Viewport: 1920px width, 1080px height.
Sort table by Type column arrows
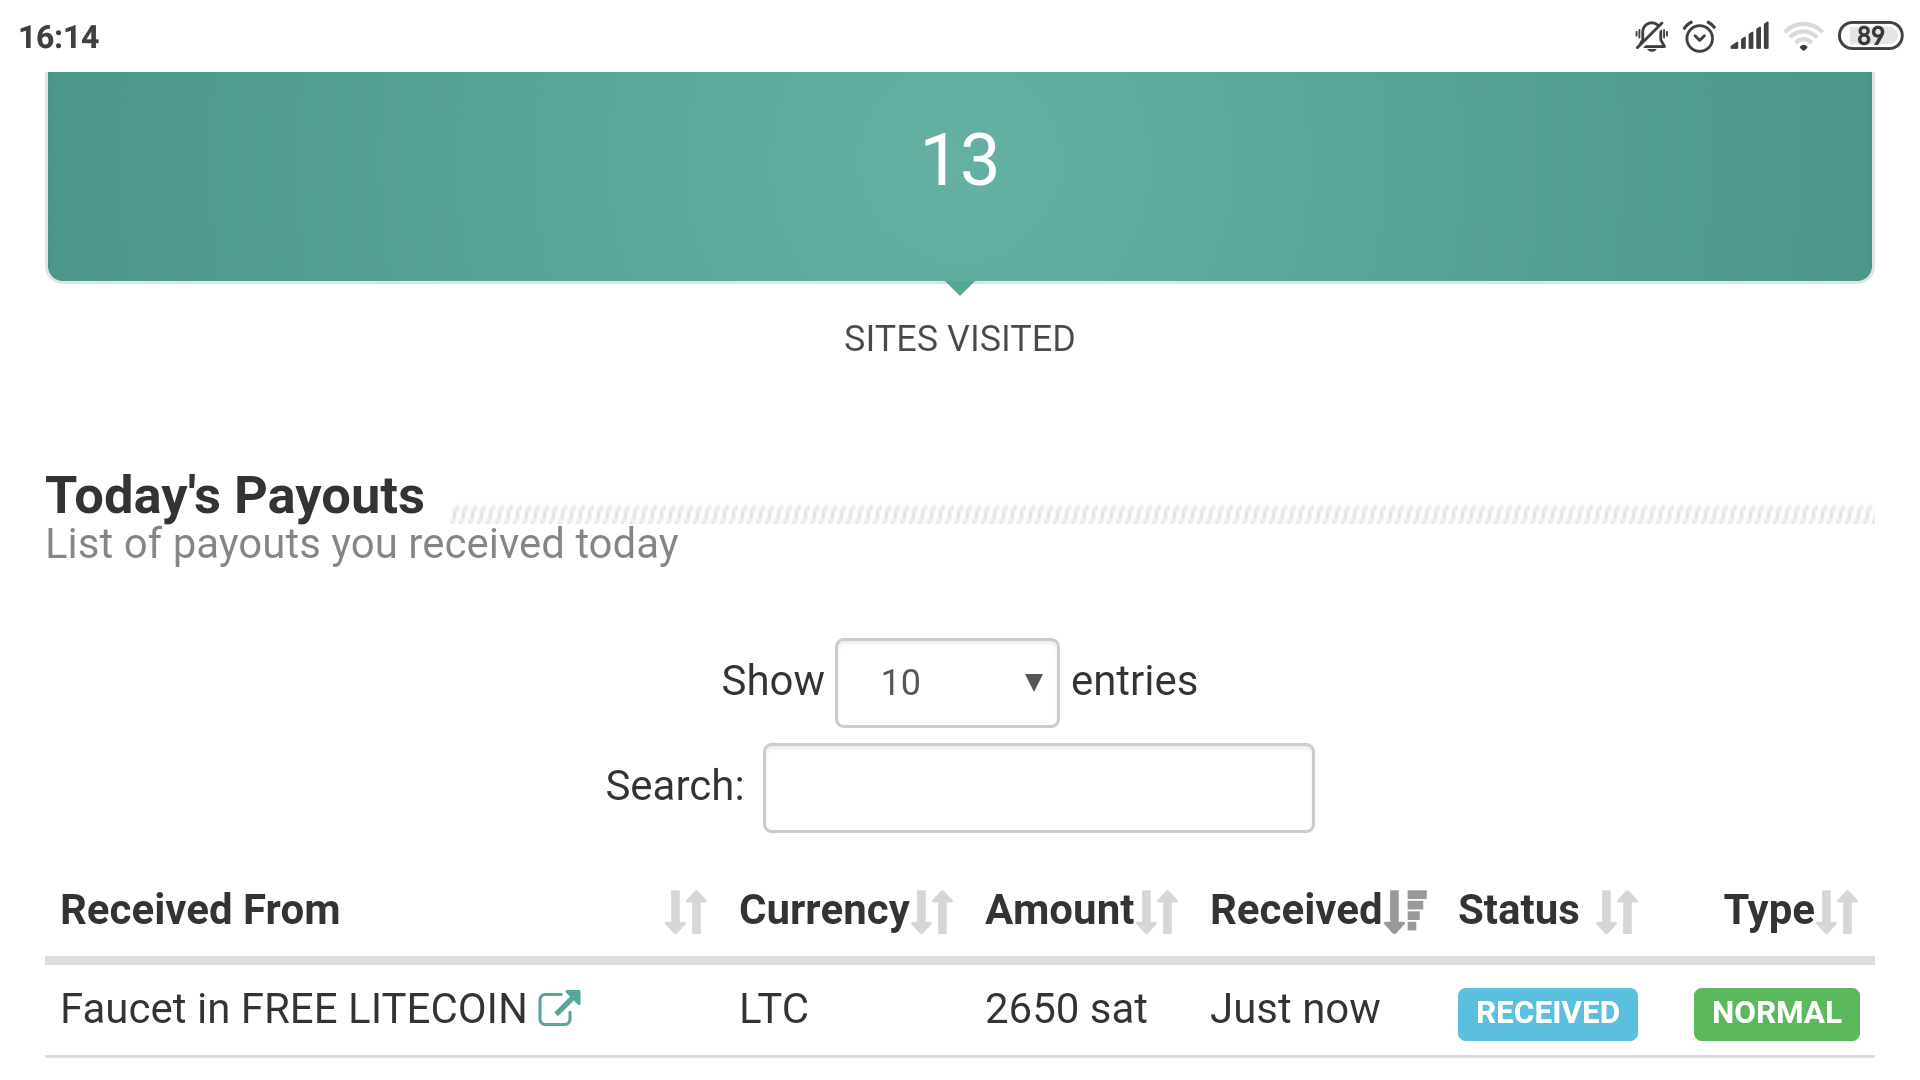1838,912
